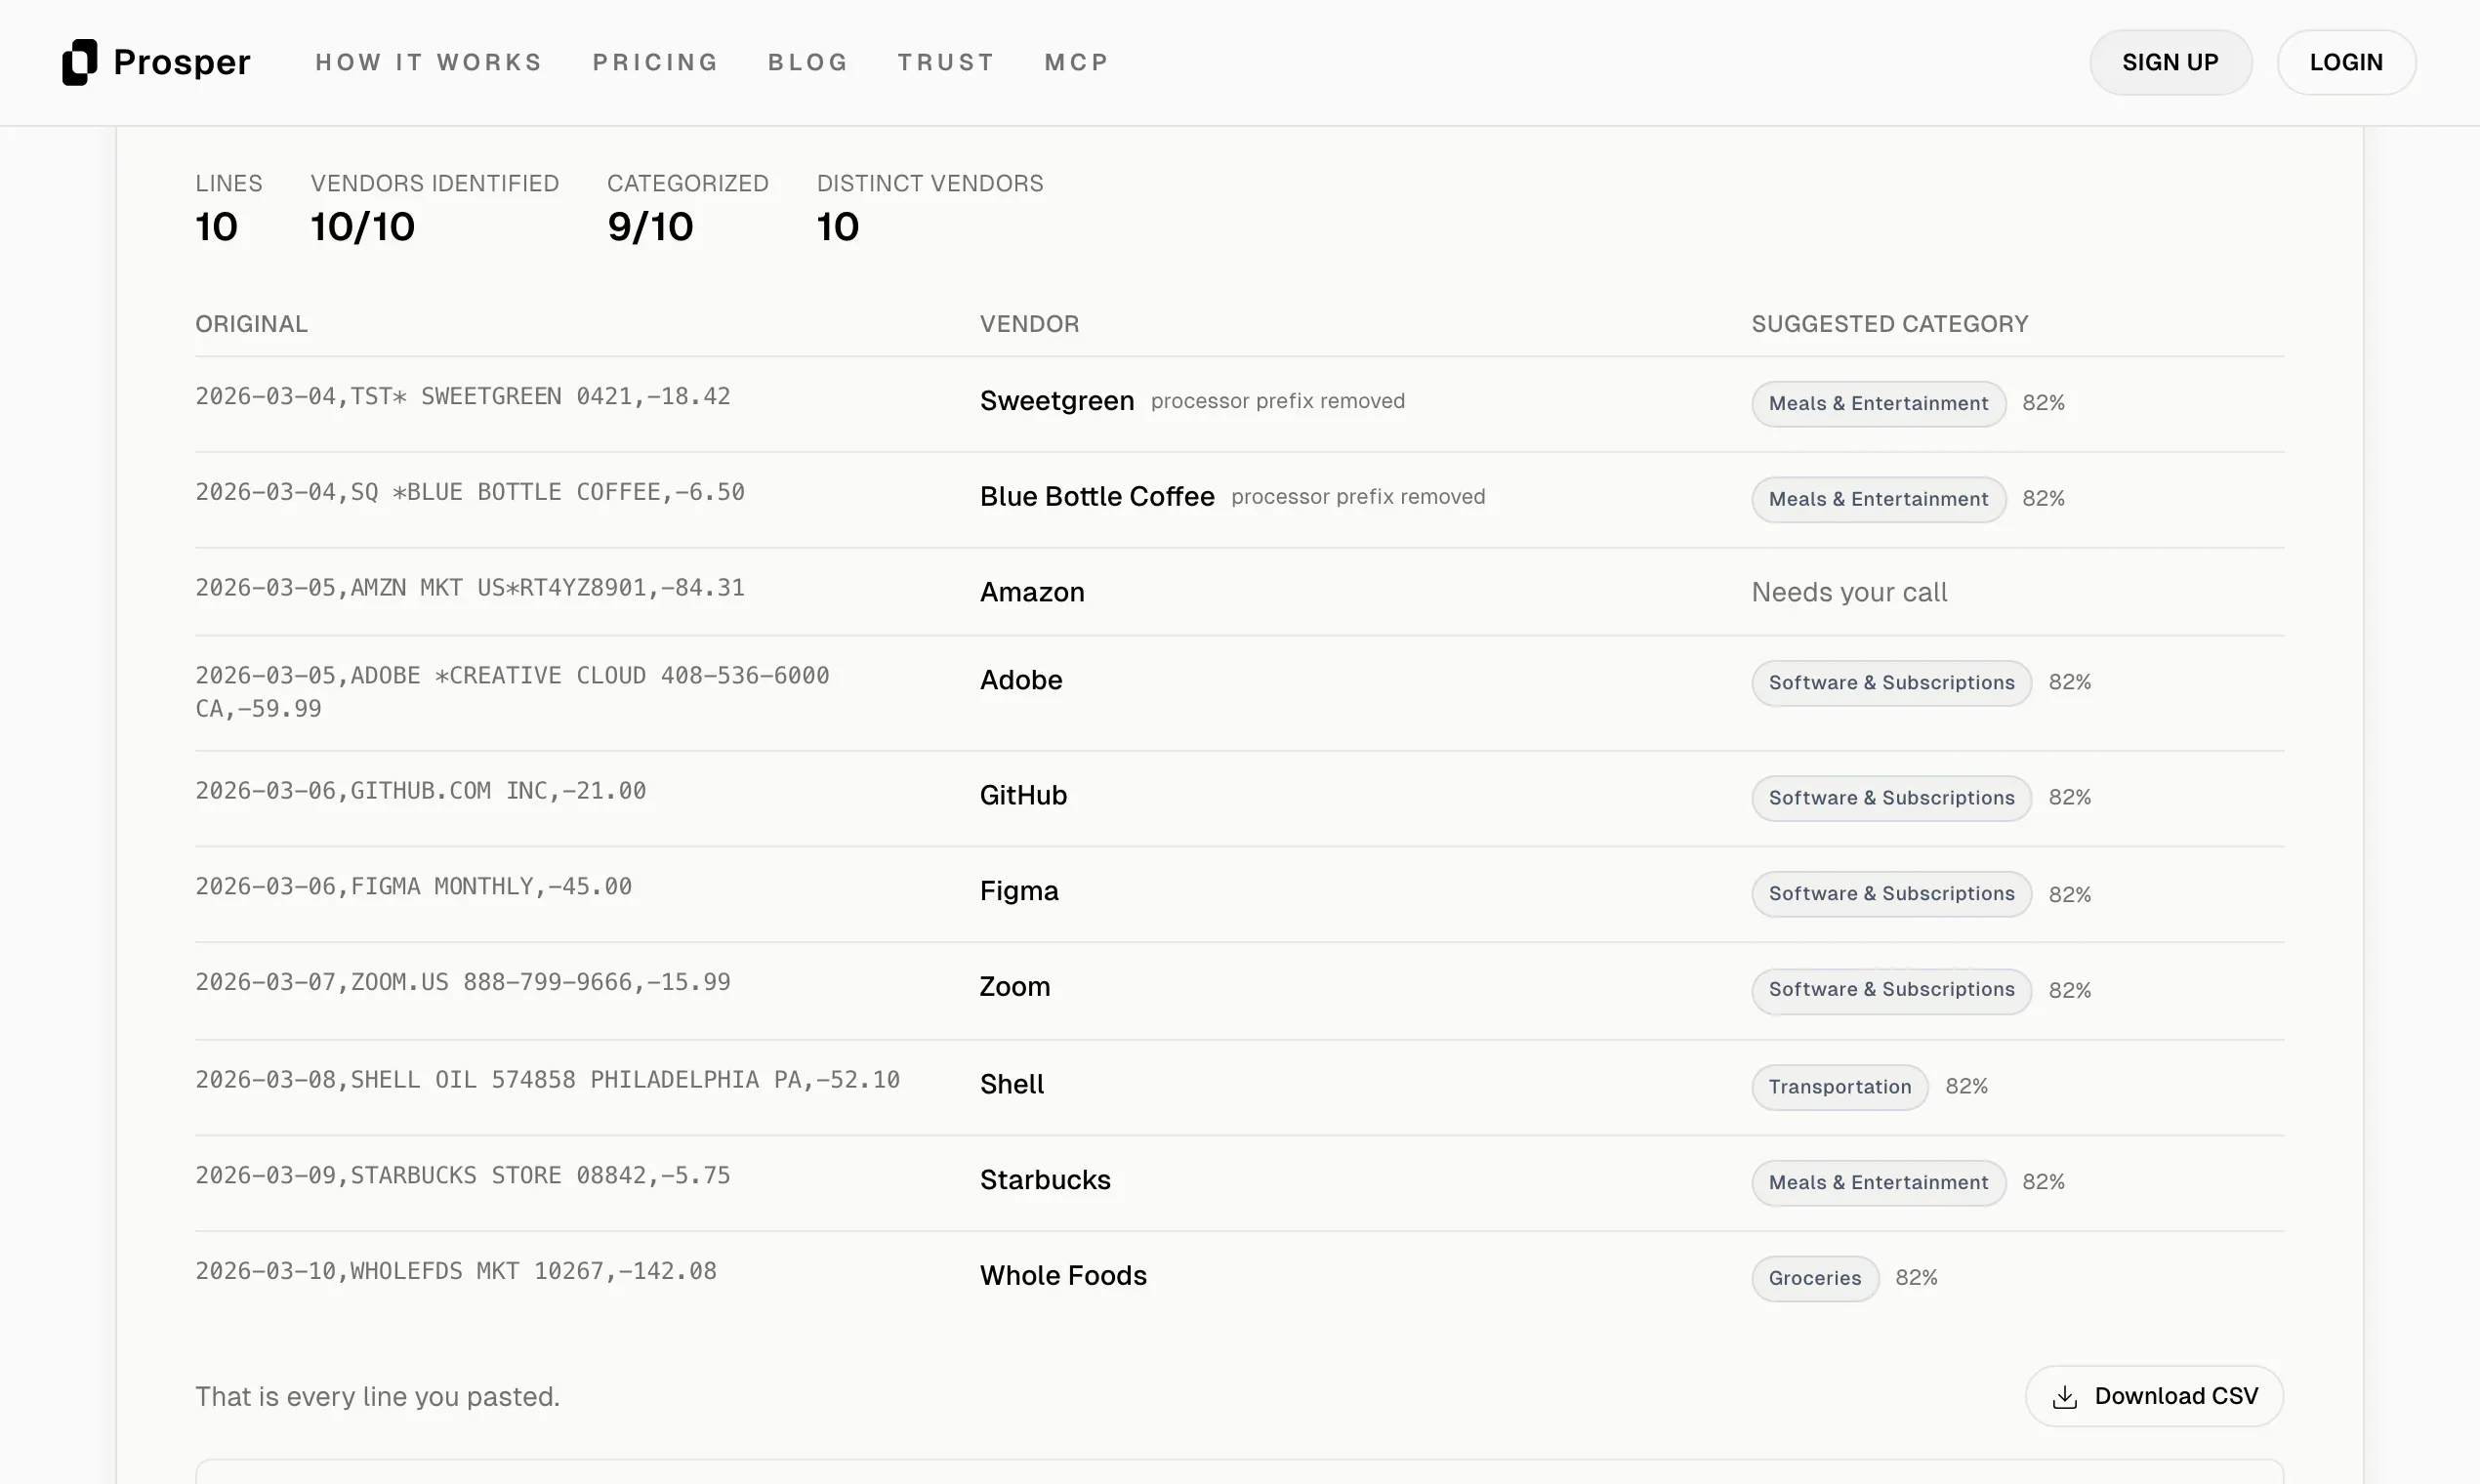Click the Vendors Identified 10/10 stat
This screenshot has height=1484, width=2480.
(x=435, y=208)
